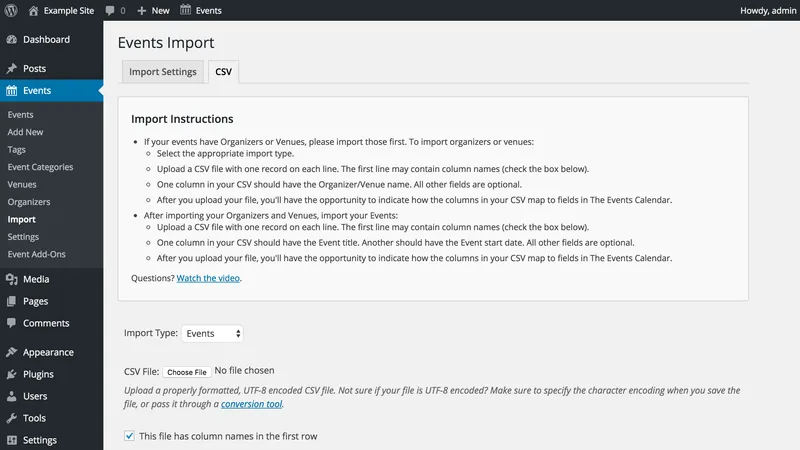Click the Users person icon
This screenshot has width=800, height=450.
point(11,396)
